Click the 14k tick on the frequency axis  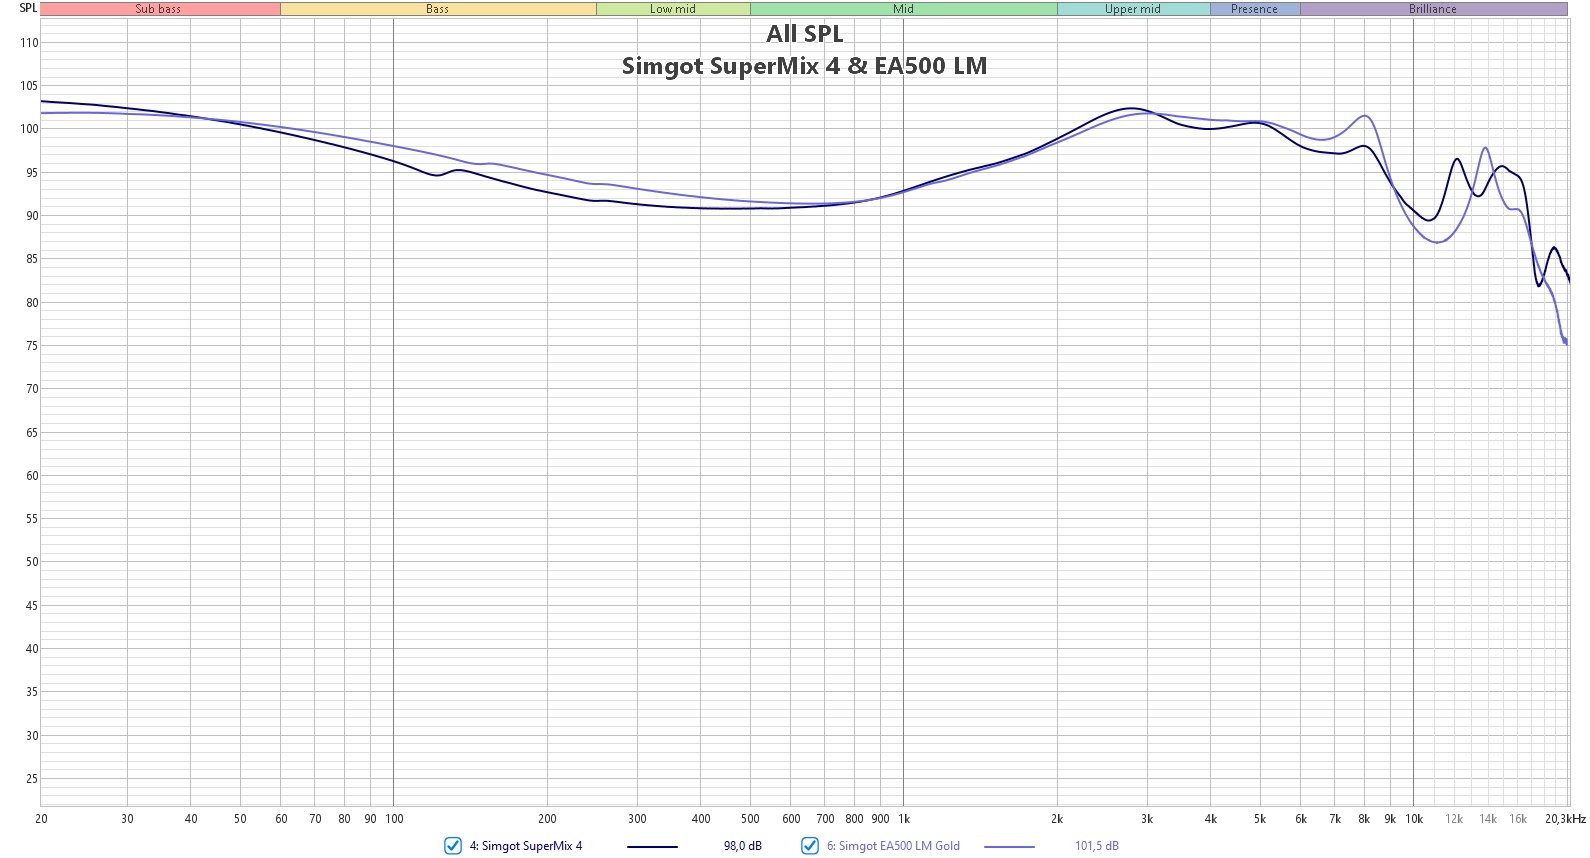1488,819
